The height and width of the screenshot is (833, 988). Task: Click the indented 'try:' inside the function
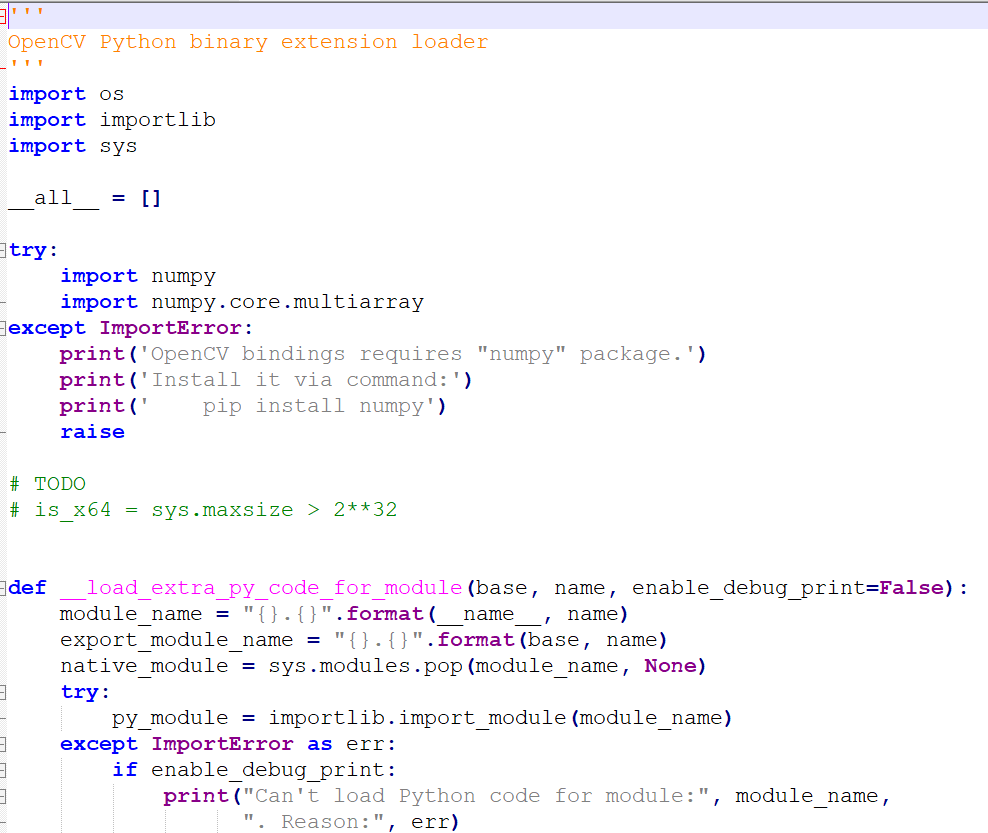pos(85,692)
